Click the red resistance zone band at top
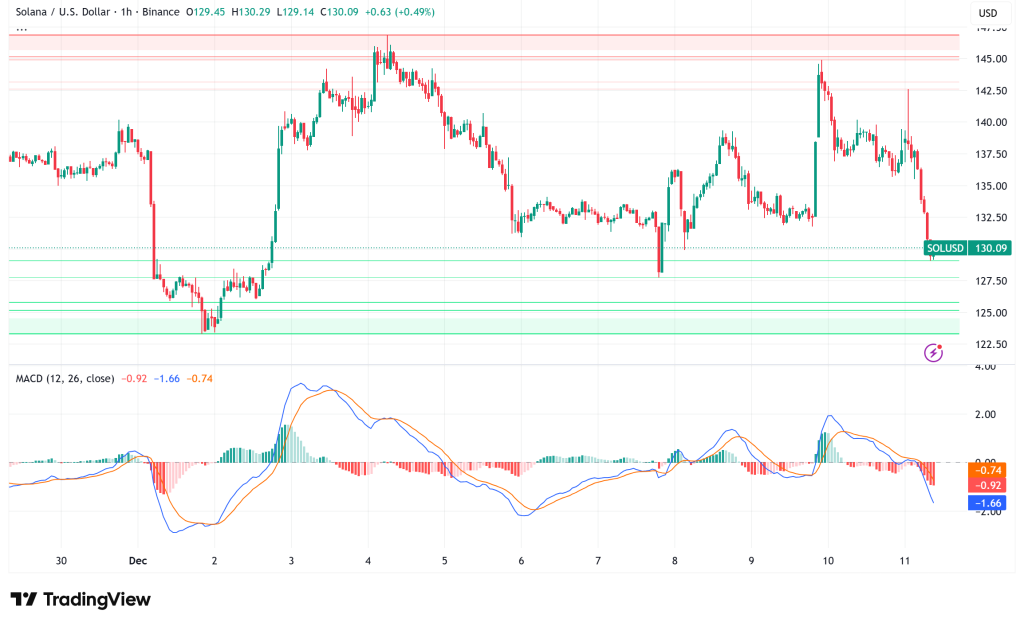 (480, 42)
